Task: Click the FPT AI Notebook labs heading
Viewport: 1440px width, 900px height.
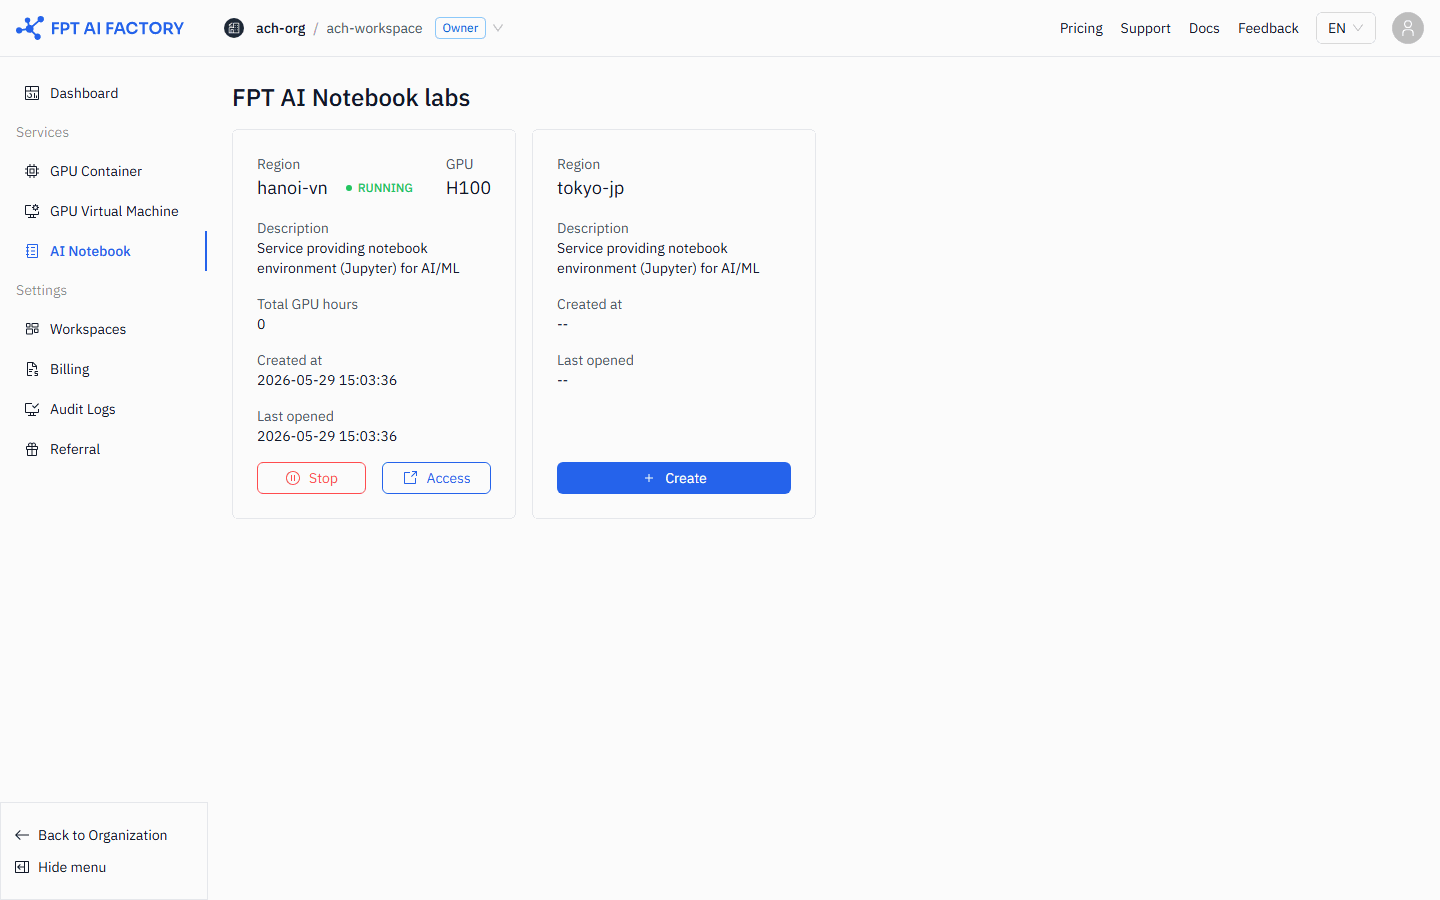Action: pos(351,98)
